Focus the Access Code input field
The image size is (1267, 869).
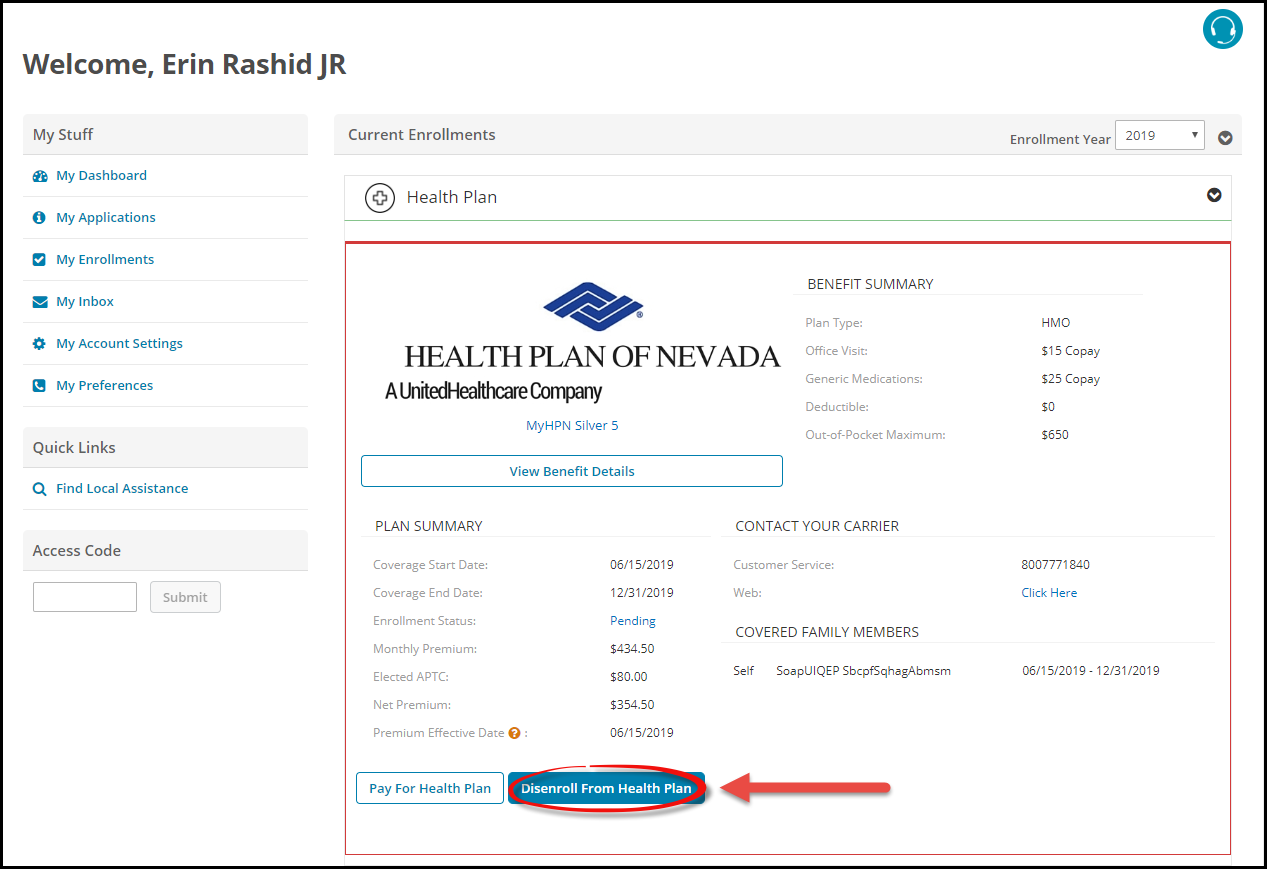point(85,597)
